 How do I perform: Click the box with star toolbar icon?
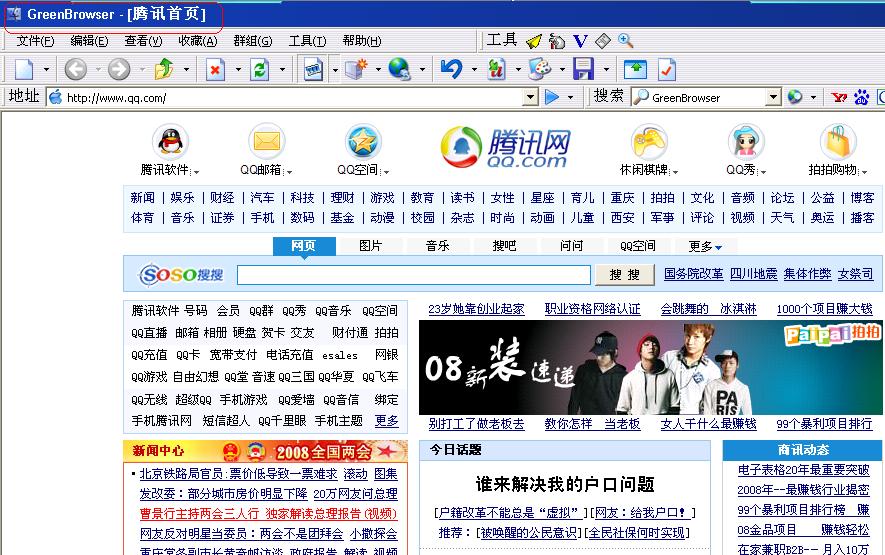(356, 69)
